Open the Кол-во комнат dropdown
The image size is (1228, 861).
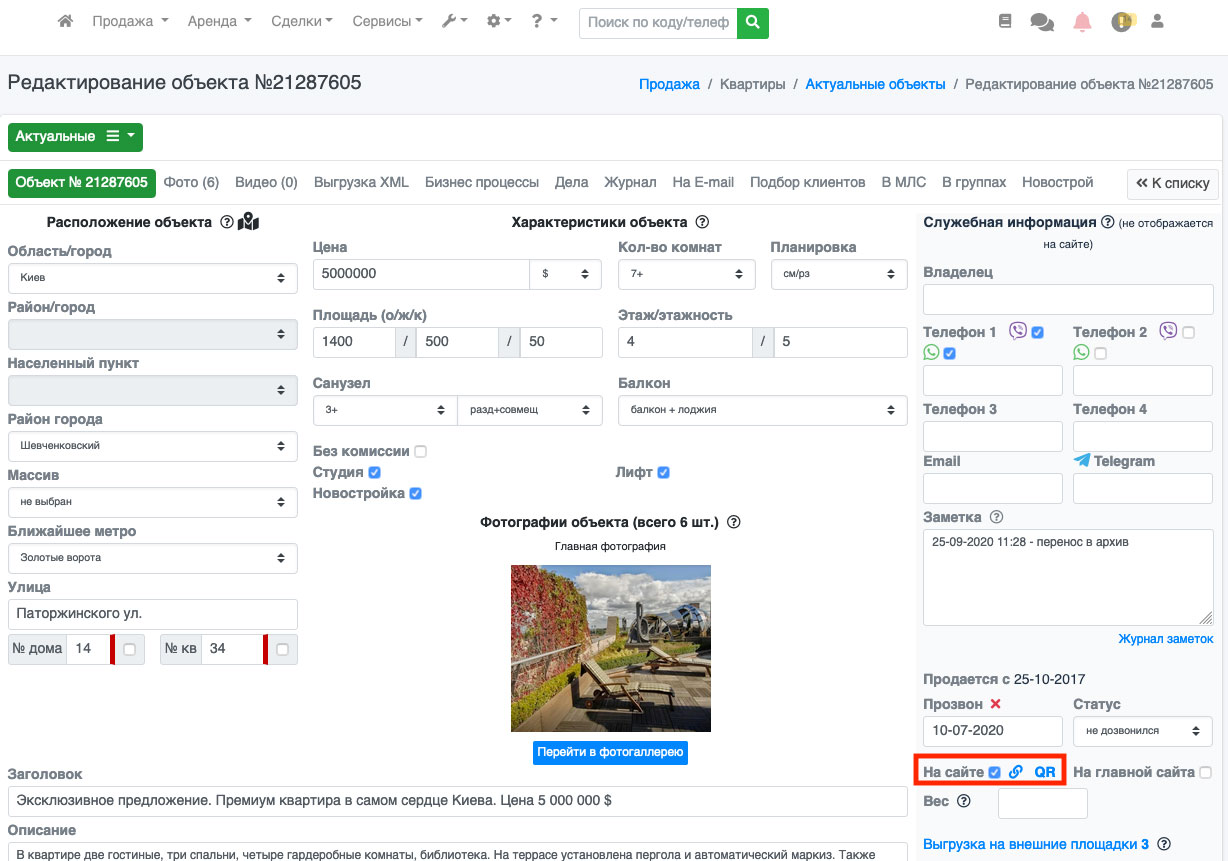point(685,274)
